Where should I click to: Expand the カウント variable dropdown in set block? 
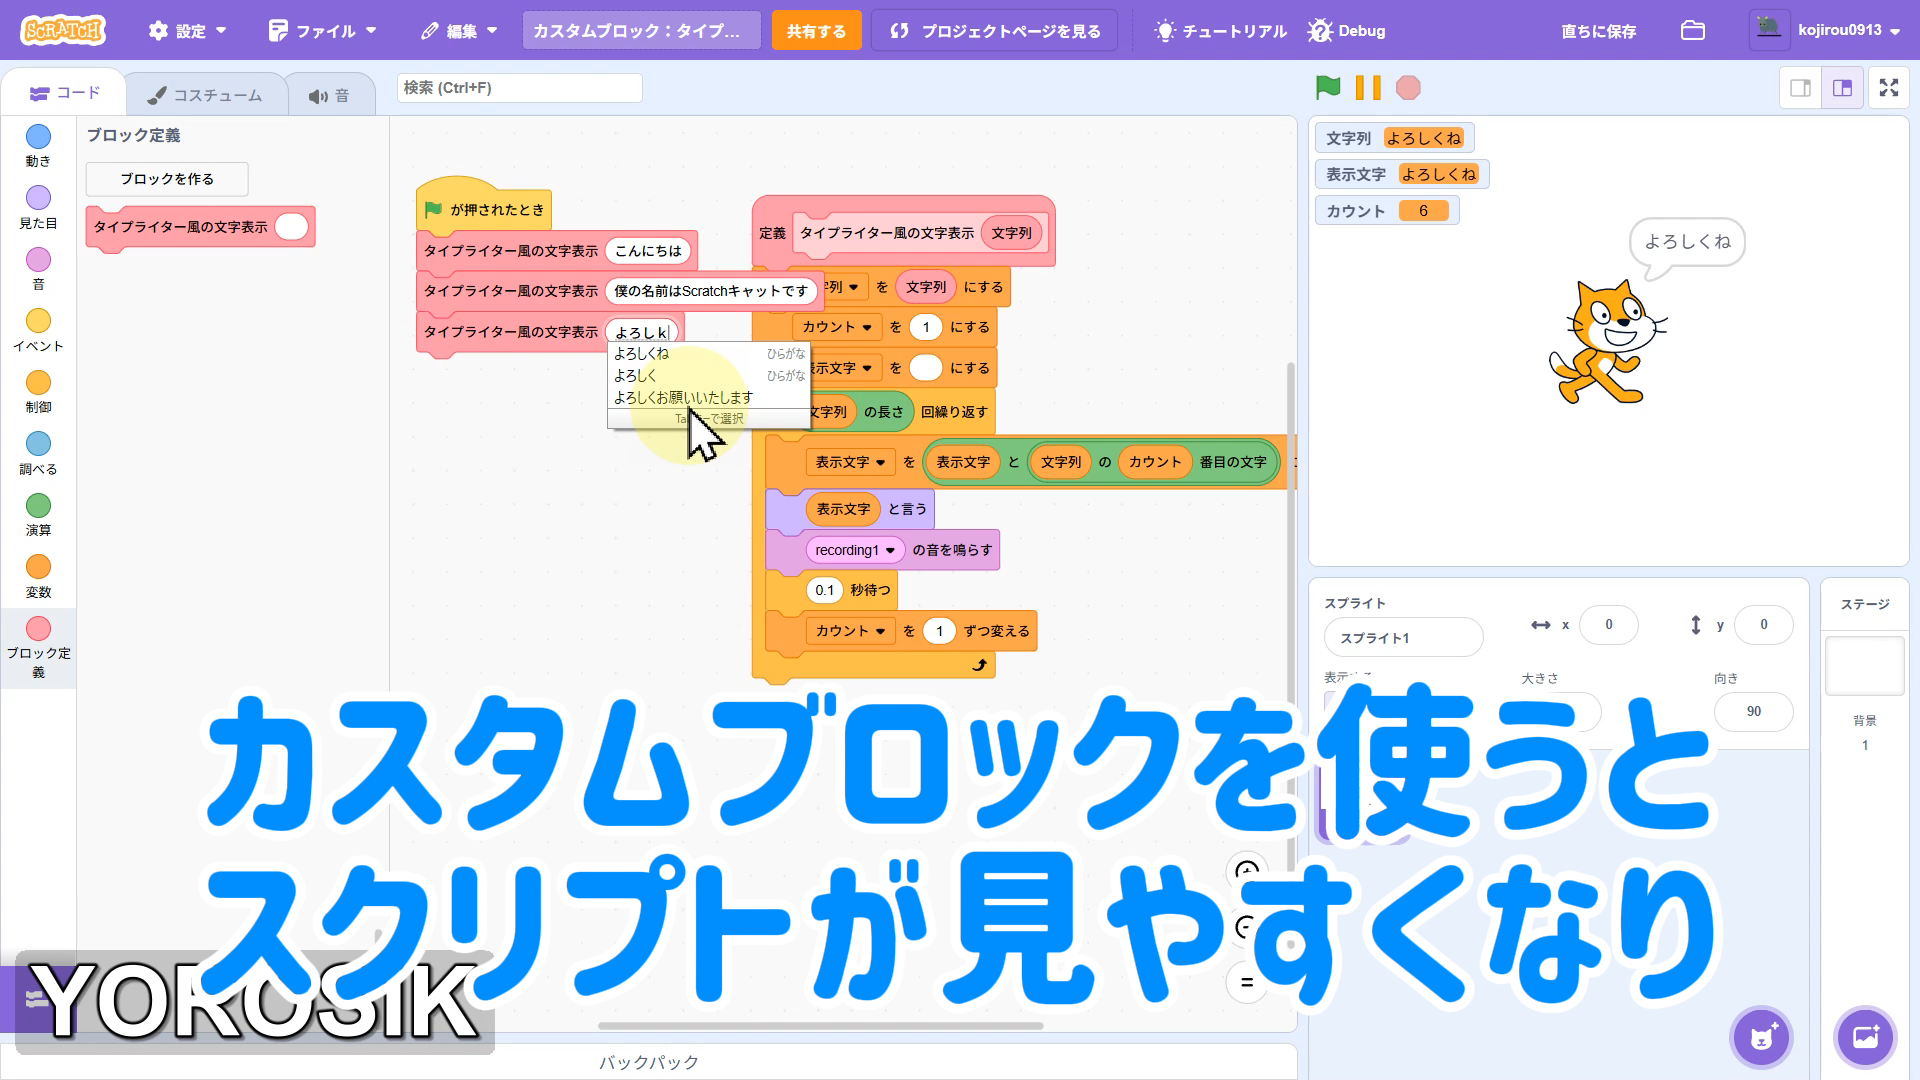(x=867, y=327)
